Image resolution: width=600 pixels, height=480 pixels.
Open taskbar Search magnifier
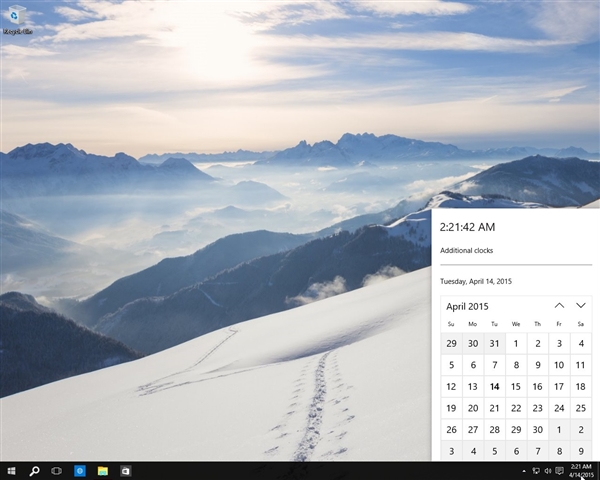pyautogui.click(x=34, y=471)
